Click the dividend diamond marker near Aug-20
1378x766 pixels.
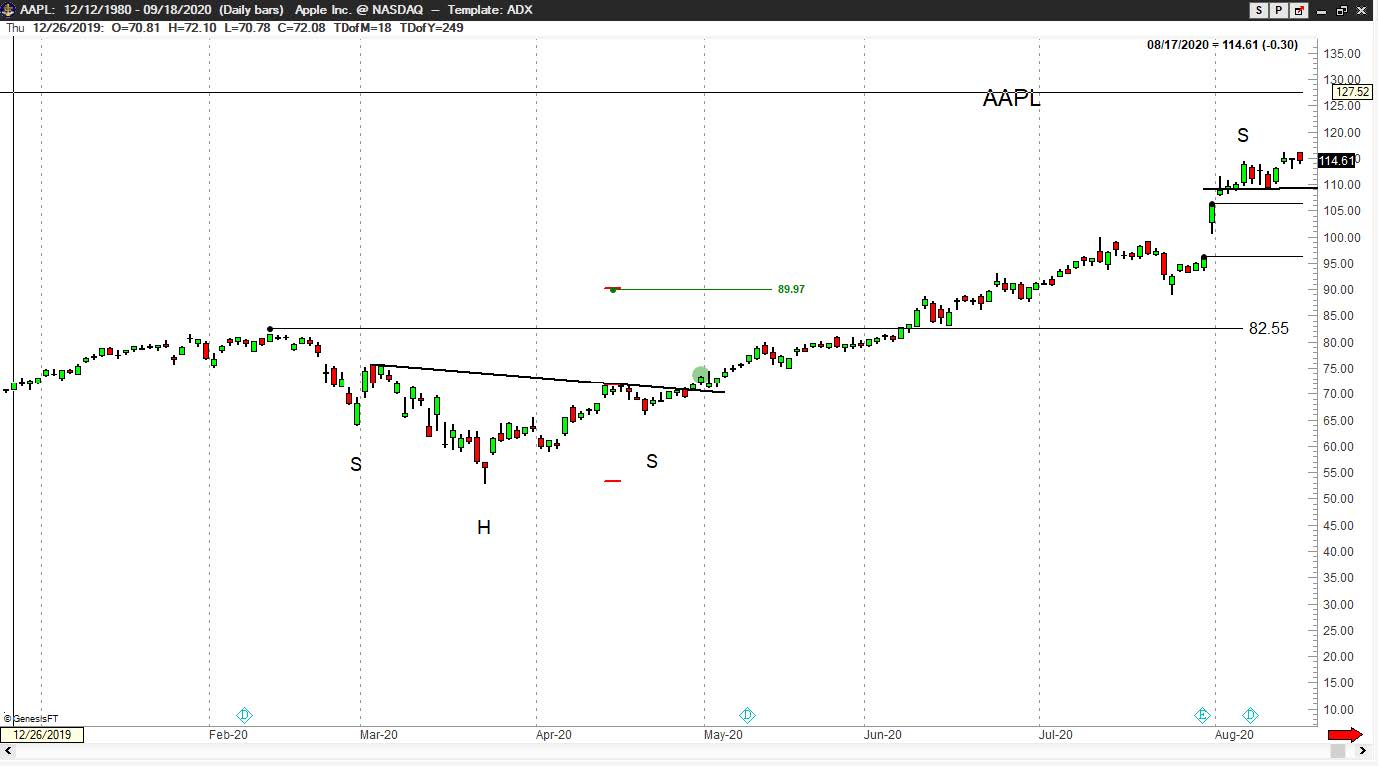click(1250, 715)
